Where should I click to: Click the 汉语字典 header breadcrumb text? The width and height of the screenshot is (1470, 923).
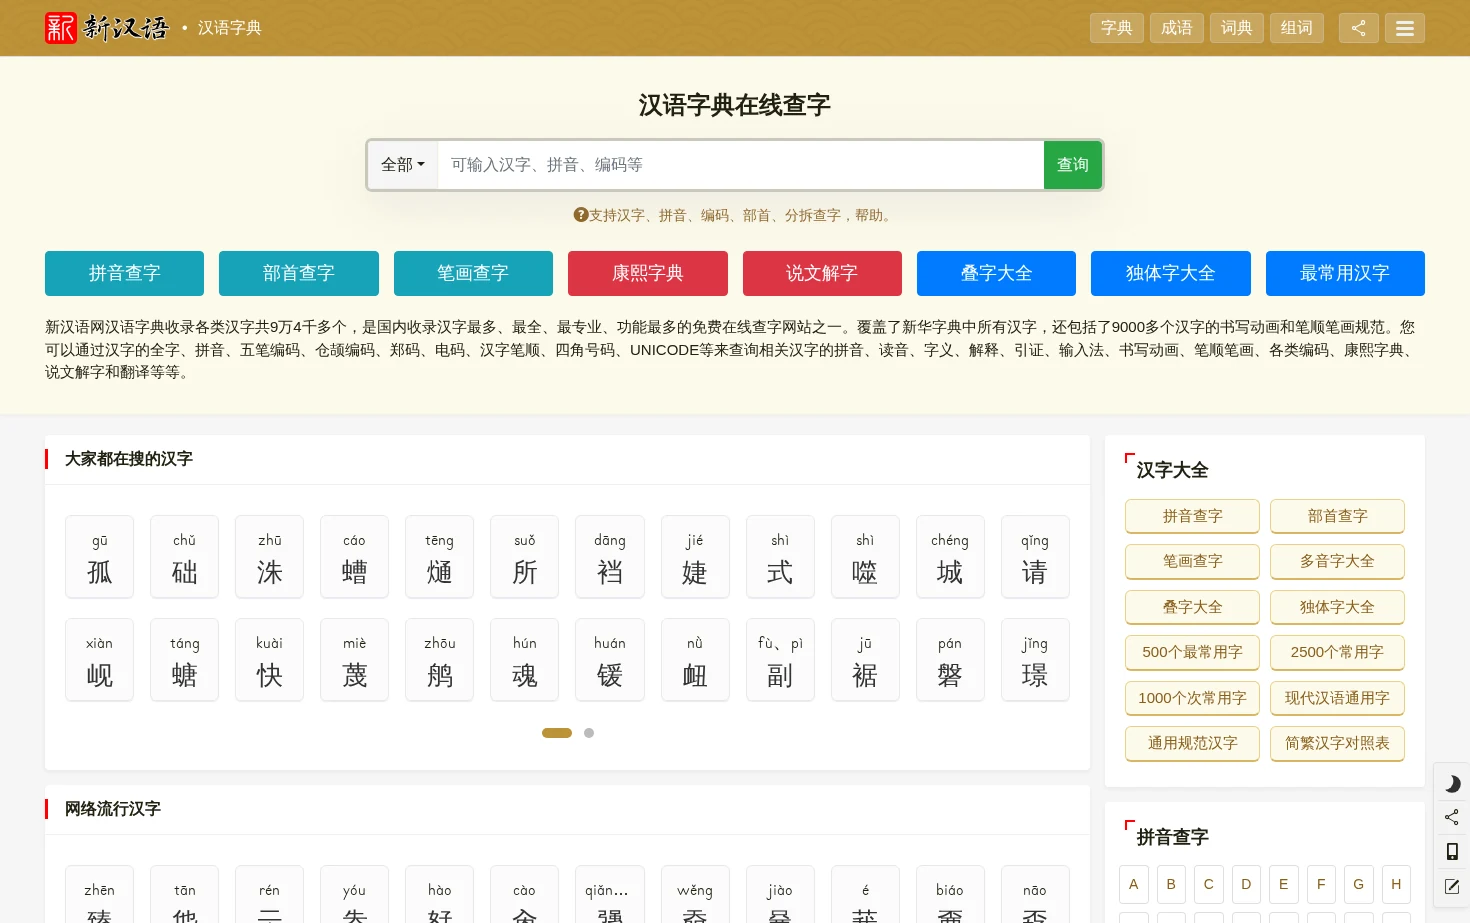coord(229,28)
